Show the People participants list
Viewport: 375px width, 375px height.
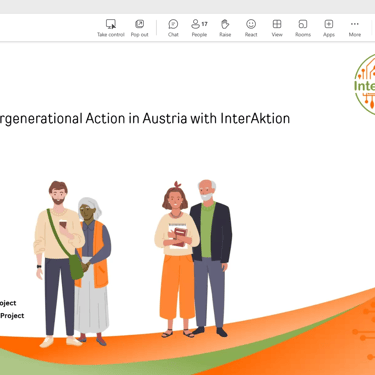coord(199,28)
